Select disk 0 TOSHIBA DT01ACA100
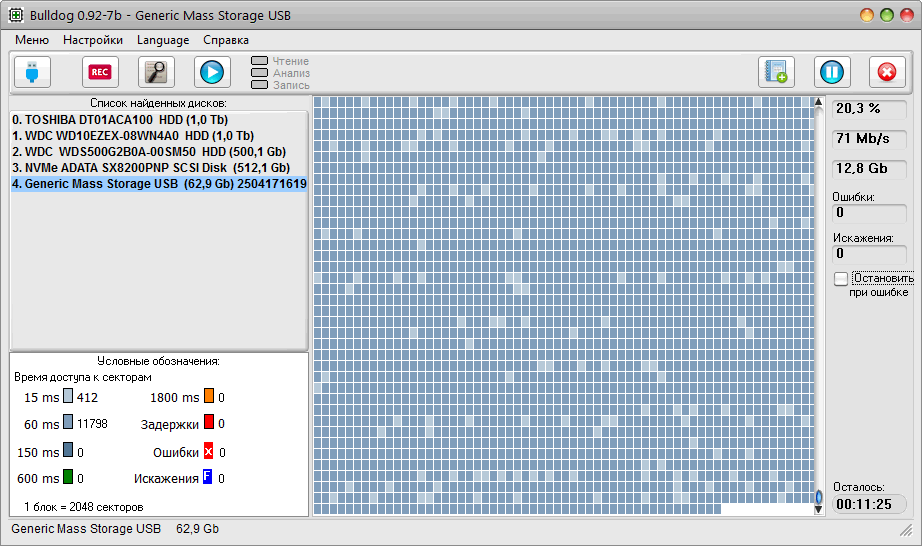Screen dimensions: 922x546 click(159, 120)
